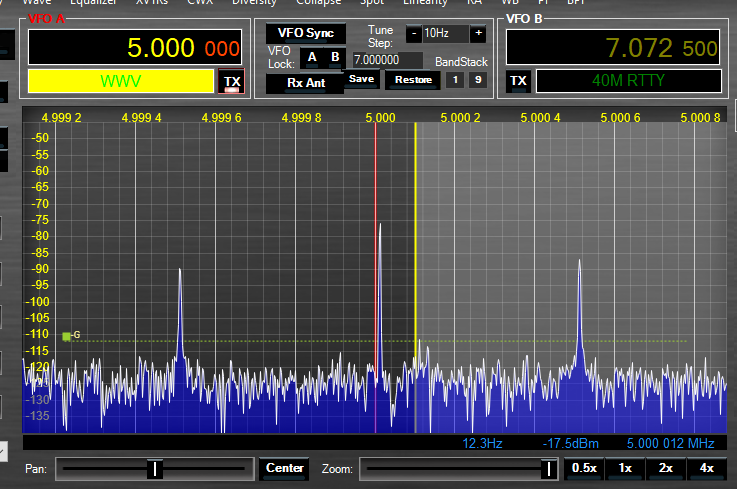The height and width of the screenshot is (489, 737).
Task: Increase tune step with plus button
Action: (478, 33)
